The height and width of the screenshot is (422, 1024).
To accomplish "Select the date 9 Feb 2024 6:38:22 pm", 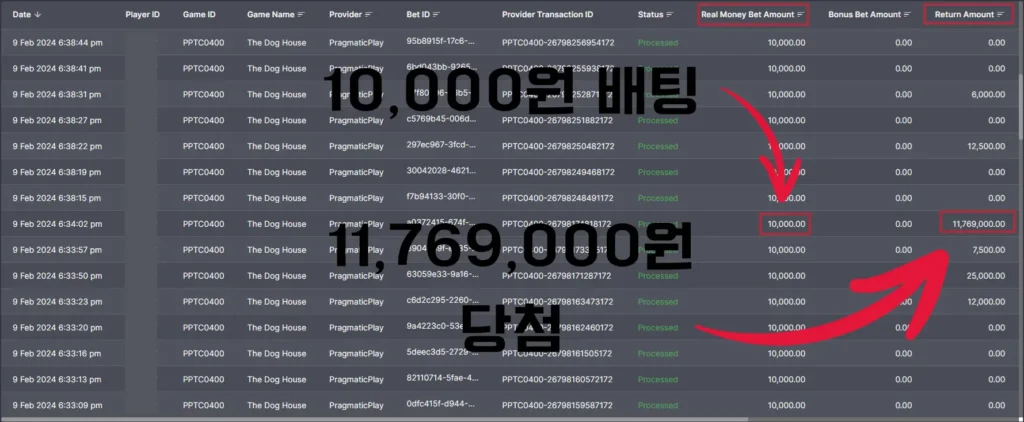I will (57, 146).
